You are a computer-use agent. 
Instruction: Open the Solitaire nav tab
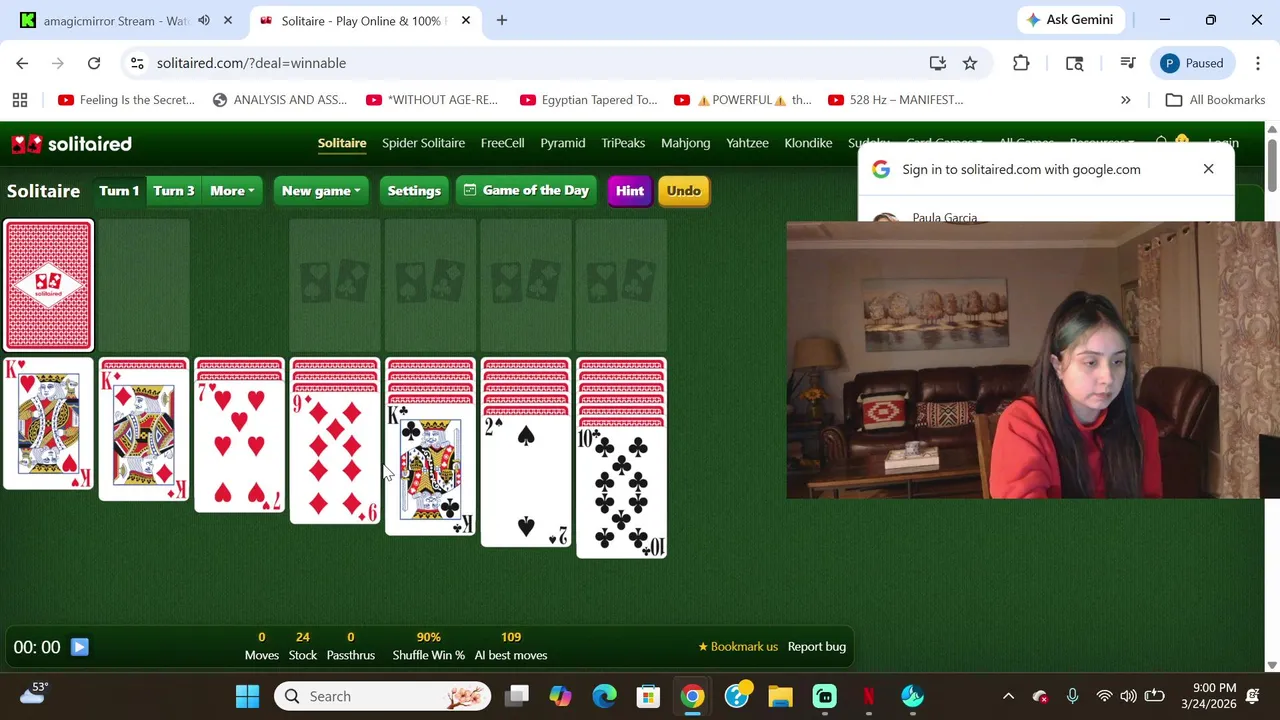coord(342,143)
